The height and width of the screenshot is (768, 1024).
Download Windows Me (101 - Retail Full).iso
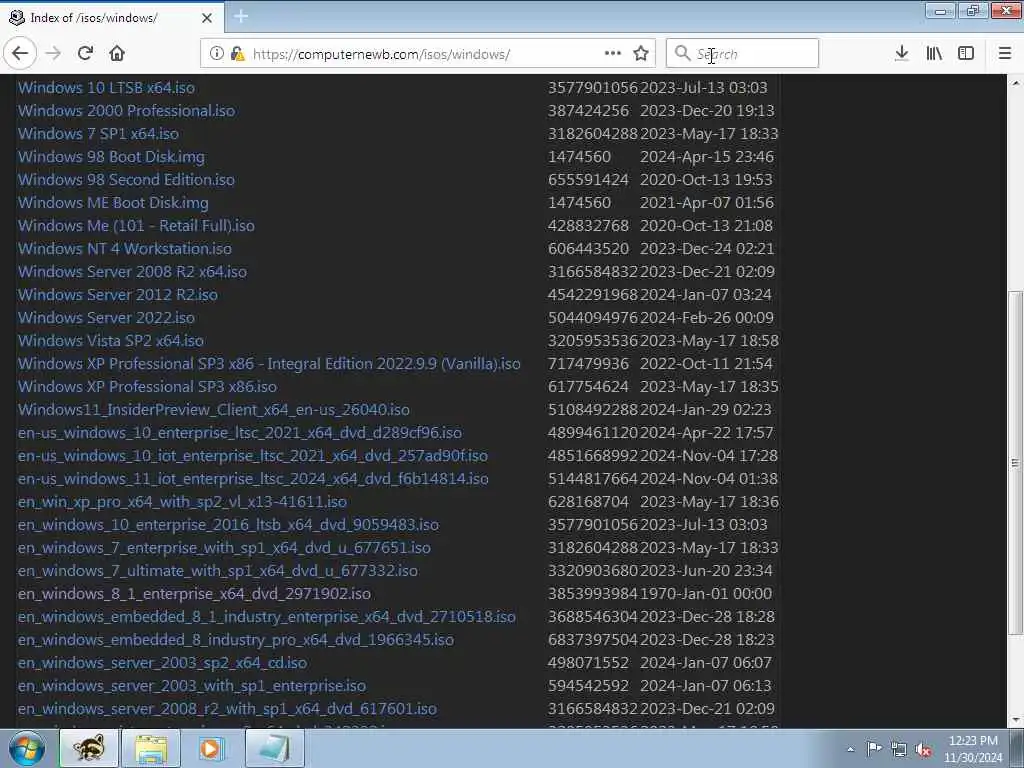point(136,226)
